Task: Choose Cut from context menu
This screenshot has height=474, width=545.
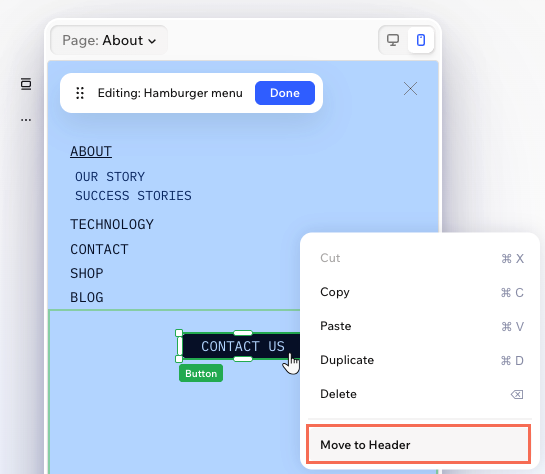Action: click(x=421, y=258)
